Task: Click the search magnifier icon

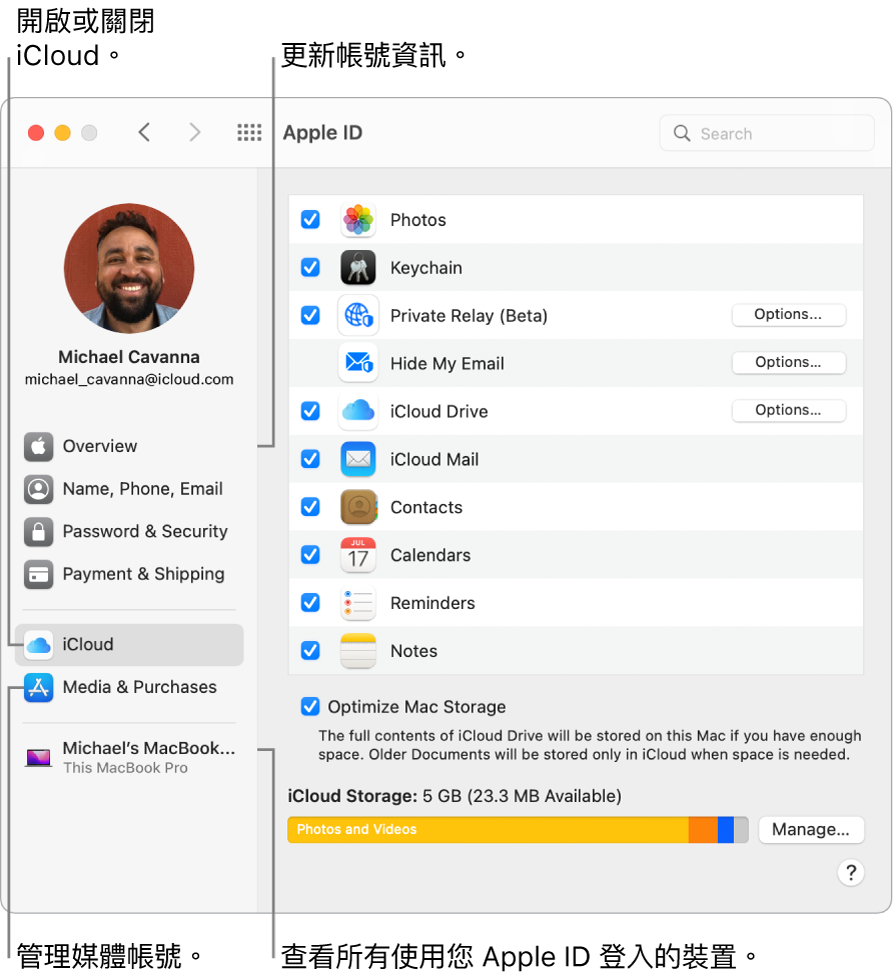Action: [x=682, y=133]
